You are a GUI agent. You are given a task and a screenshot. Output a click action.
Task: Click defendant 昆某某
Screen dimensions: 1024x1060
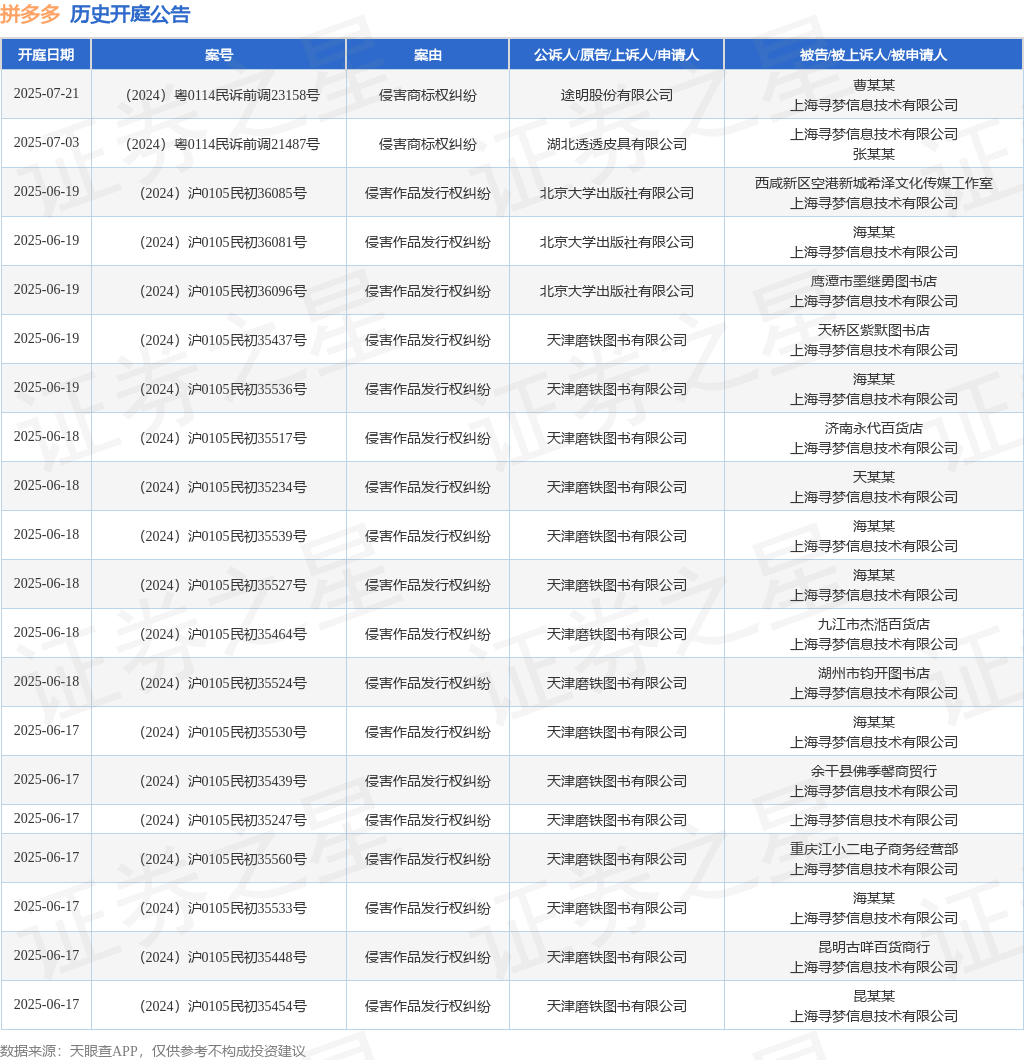[x=873, y=996]
